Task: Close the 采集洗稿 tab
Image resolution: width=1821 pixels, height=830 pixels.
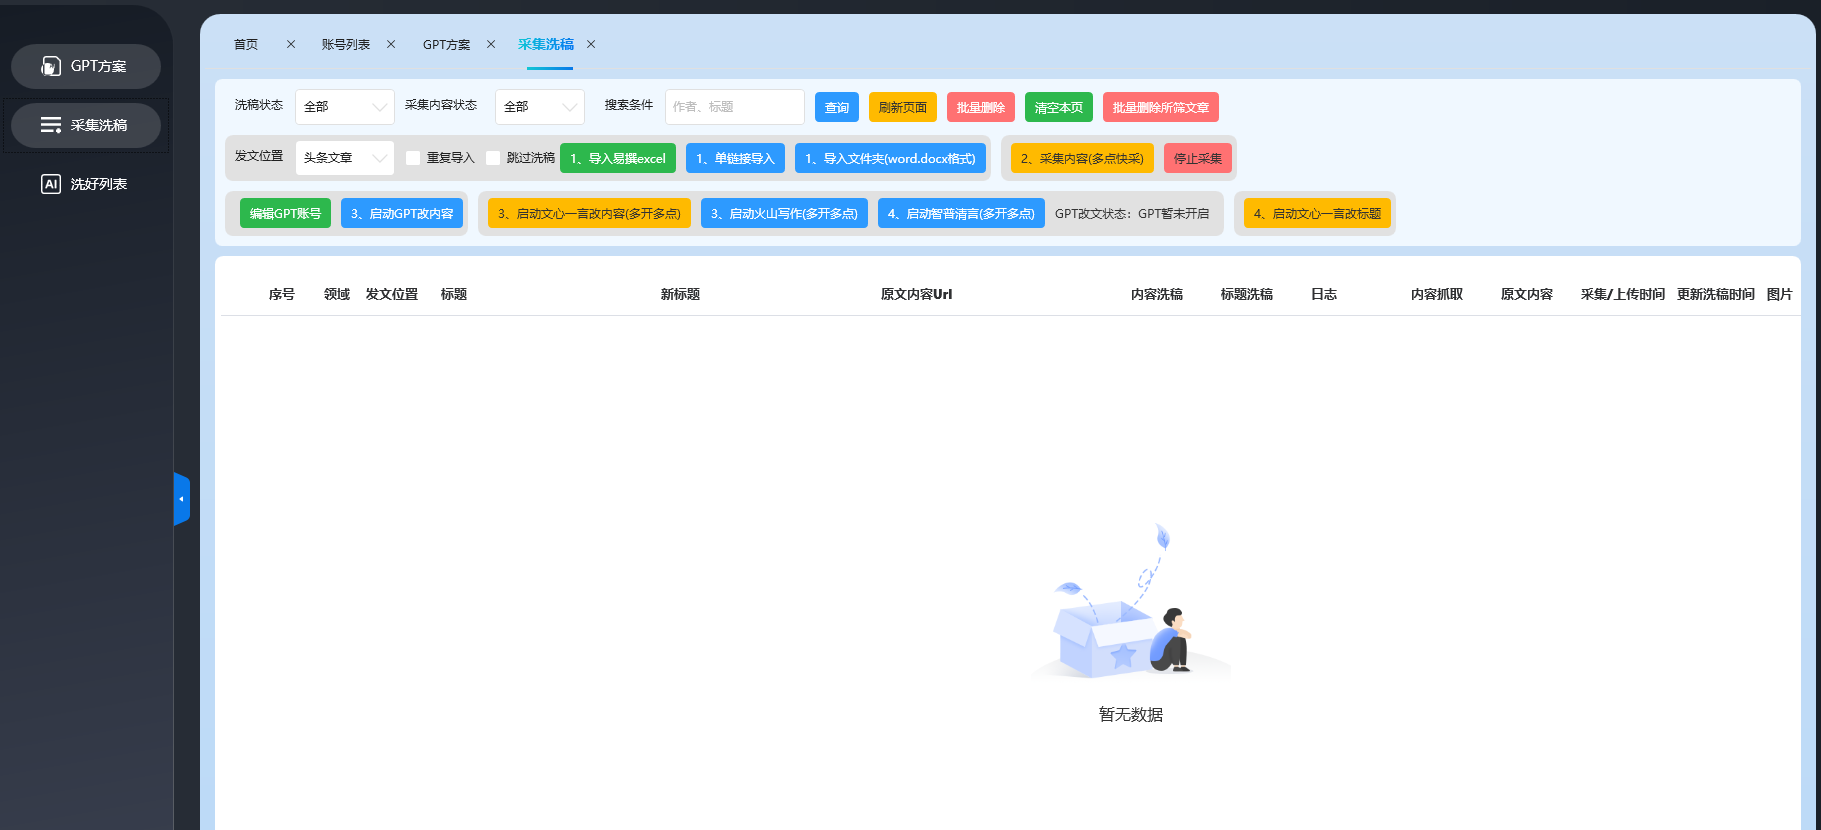Action: pyautogui.click(x=591, y=44)
